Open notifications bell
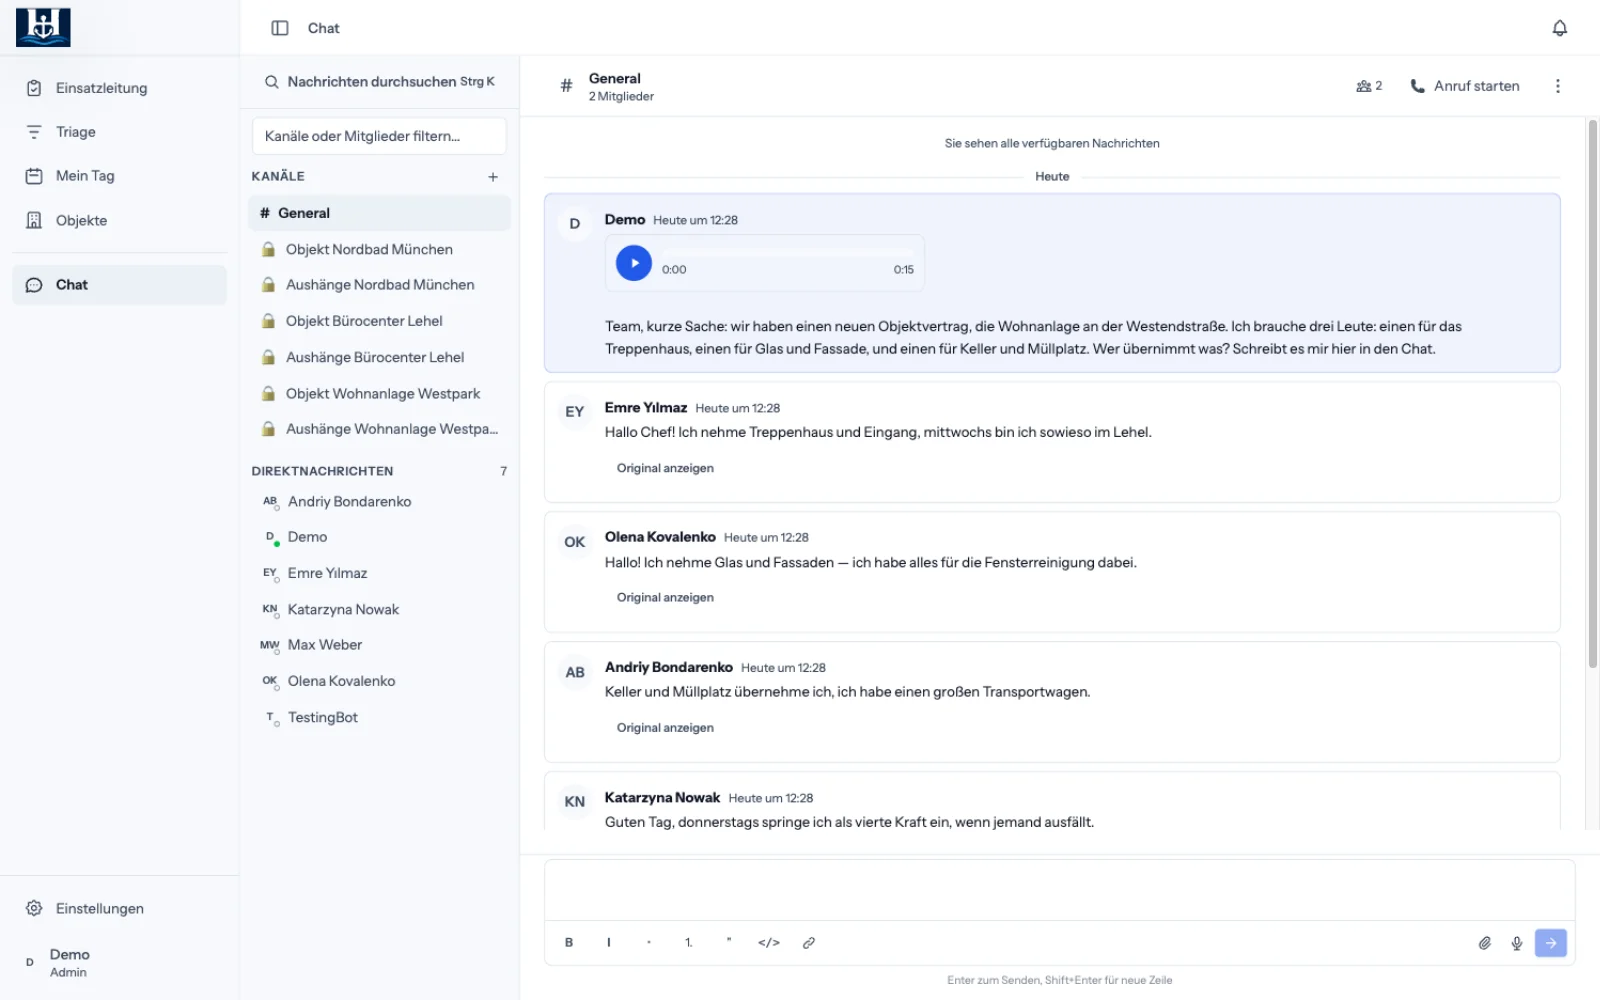Screen dimensions: 1600x1000 pyautogui.click(x=1559, y=28)
